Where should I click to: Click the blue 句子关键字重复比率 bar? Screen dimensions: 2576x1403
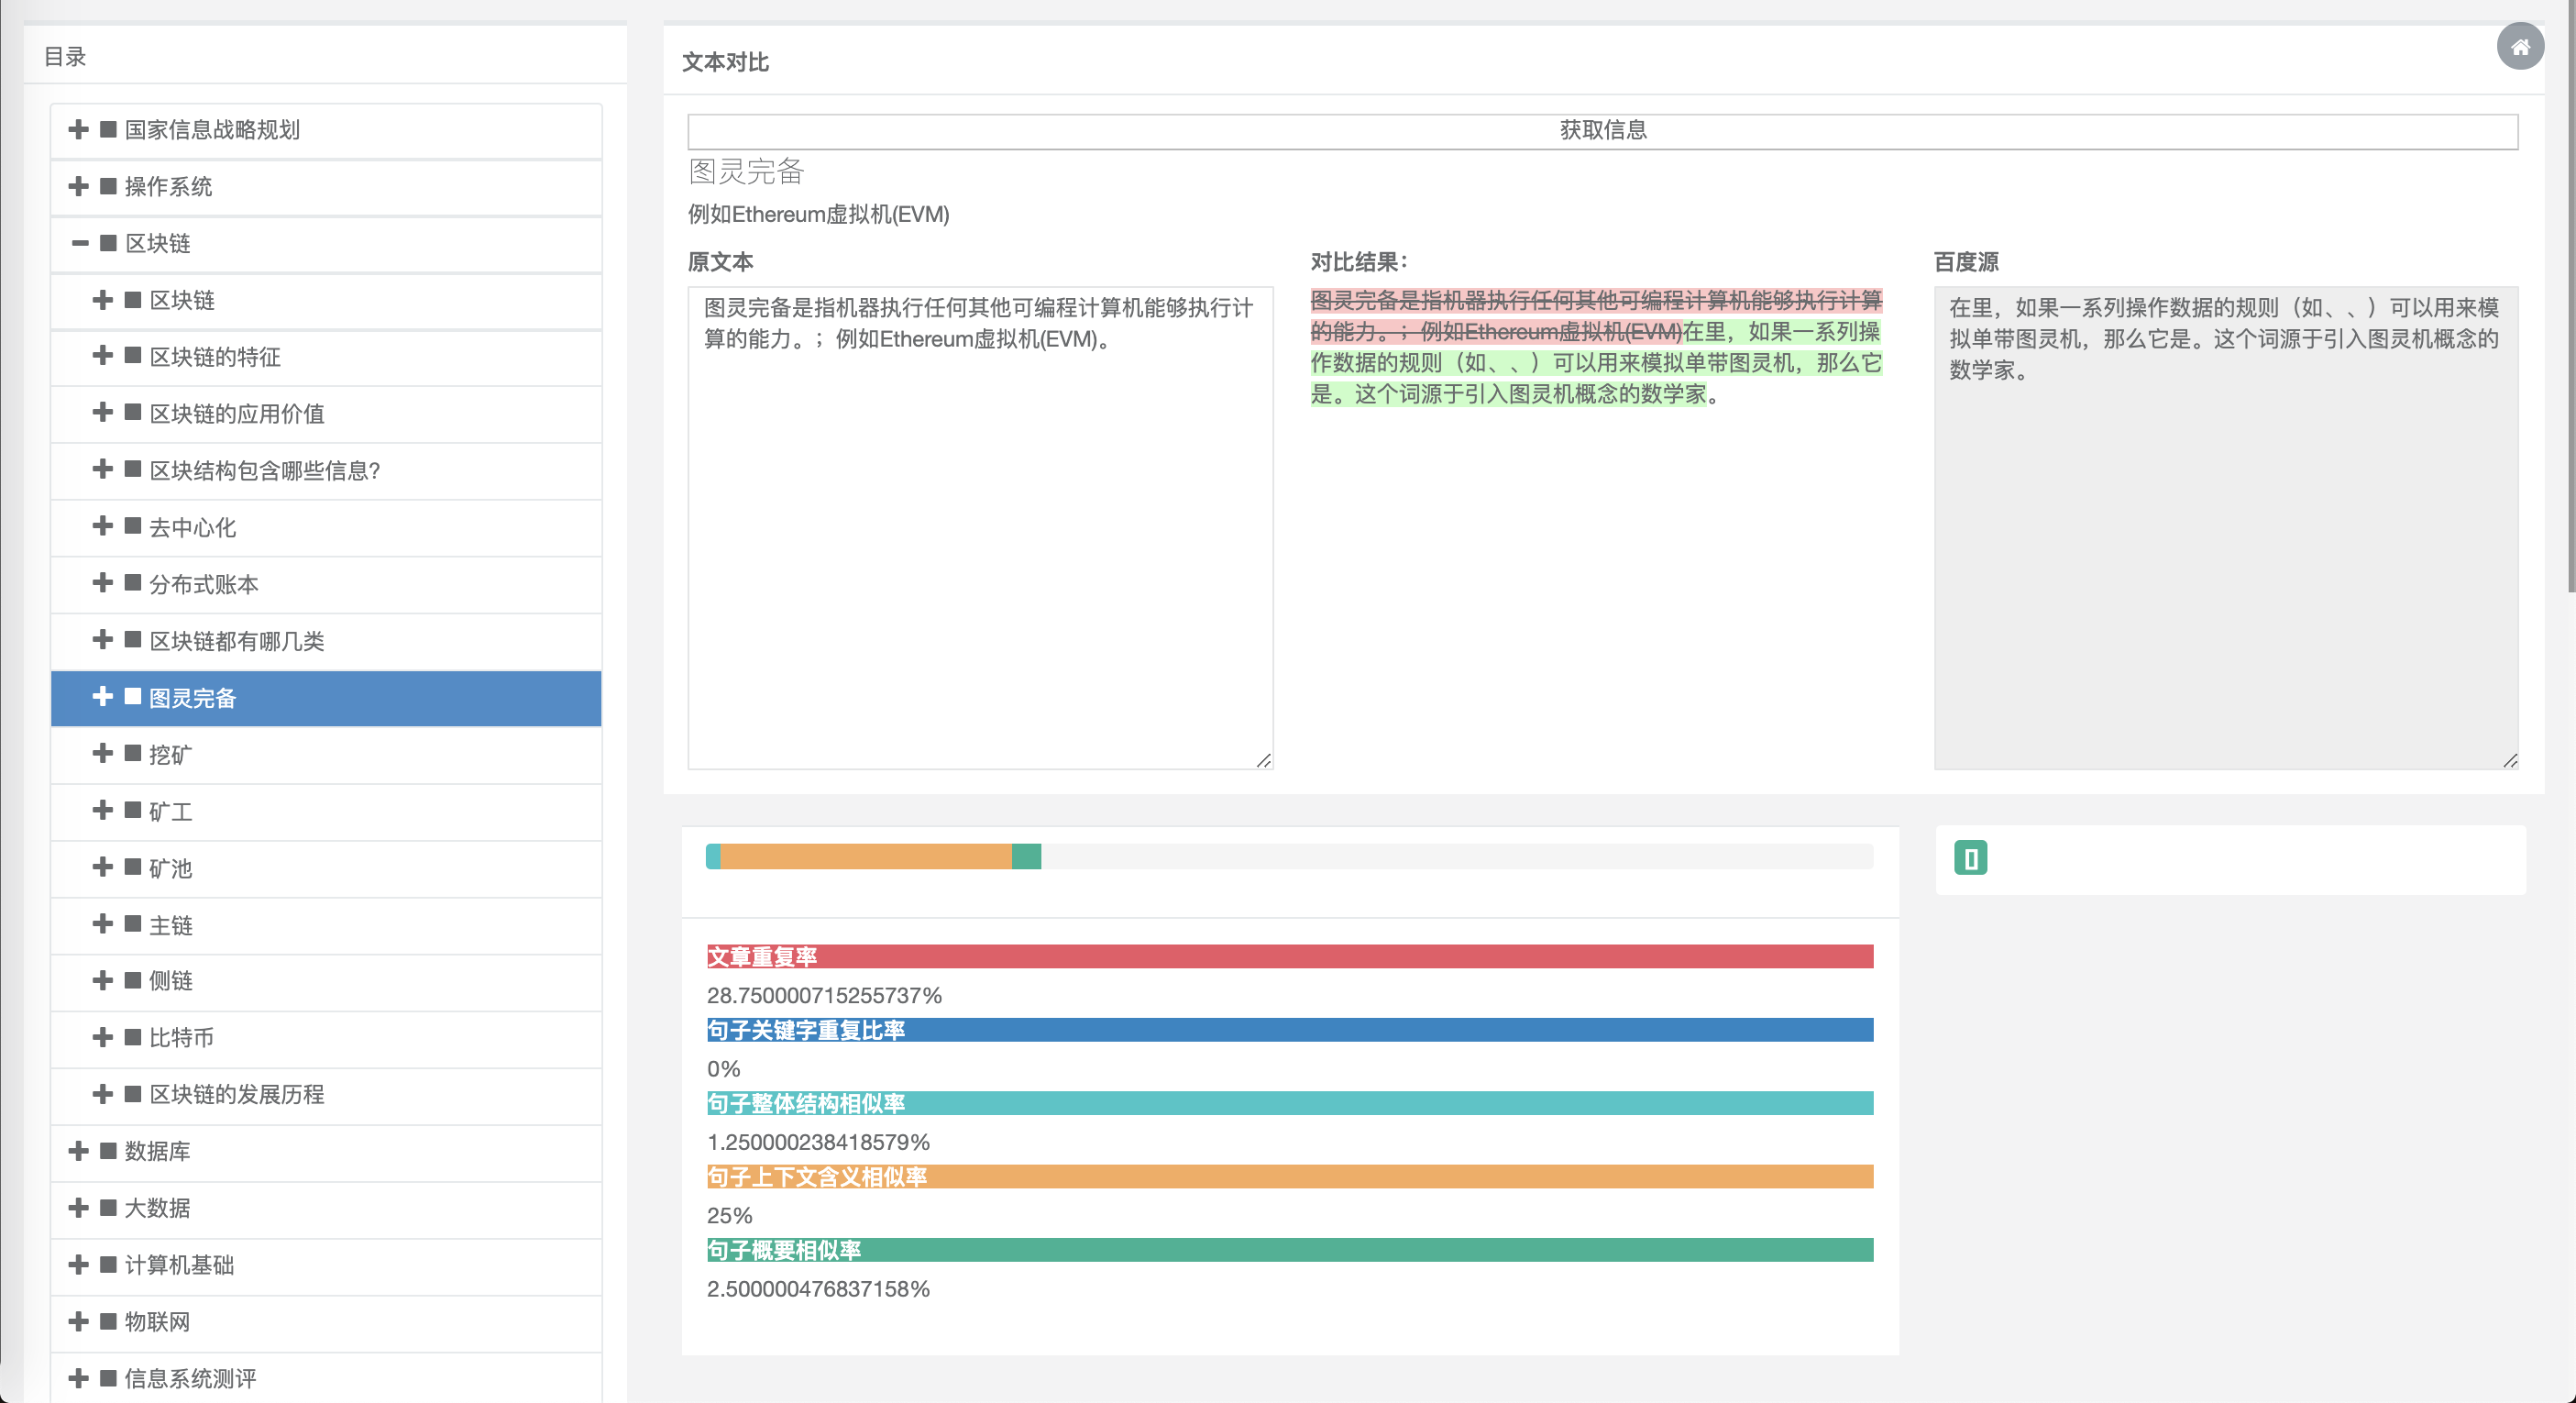[x=1289, y=1030]
